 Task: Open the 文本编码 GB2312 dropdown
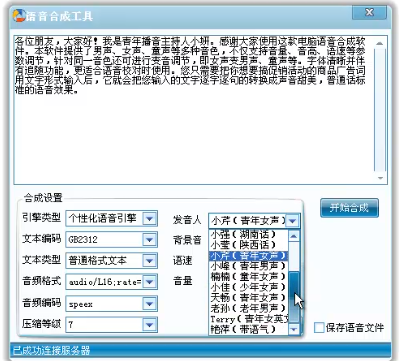[149, 240]
